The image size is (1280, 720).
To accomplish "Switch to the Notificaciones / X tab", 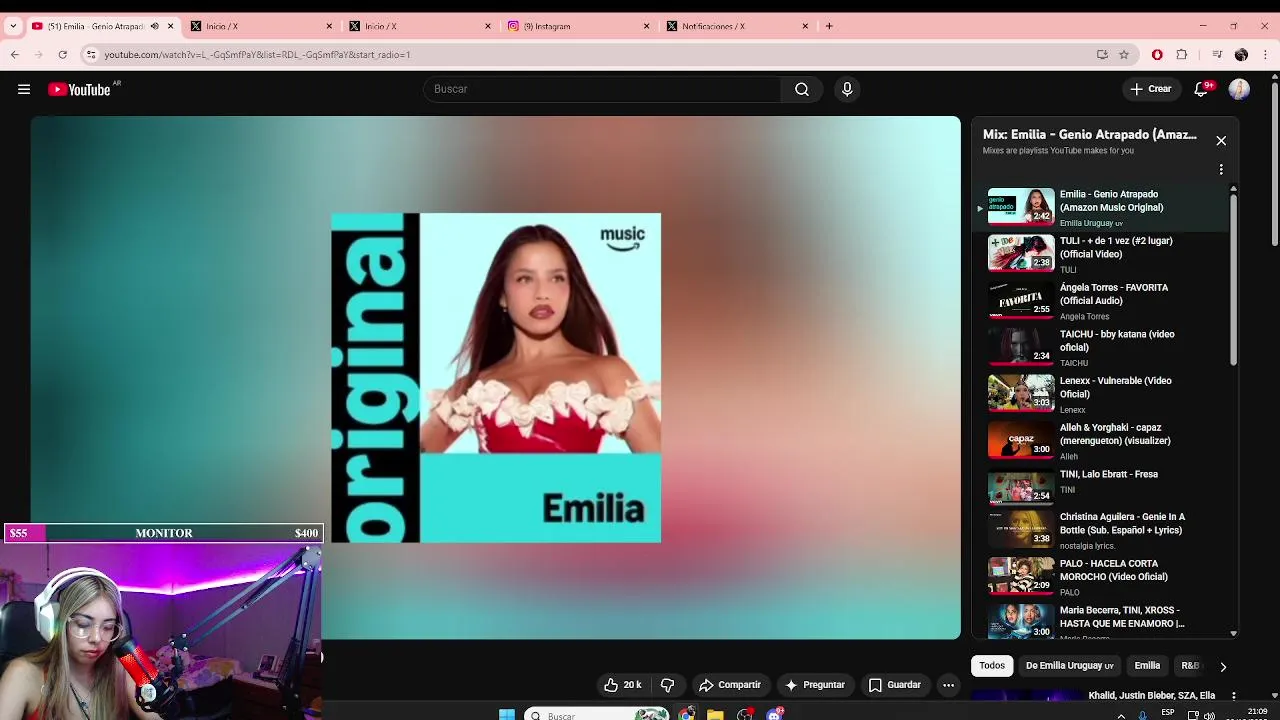I will tap(736, 26).
